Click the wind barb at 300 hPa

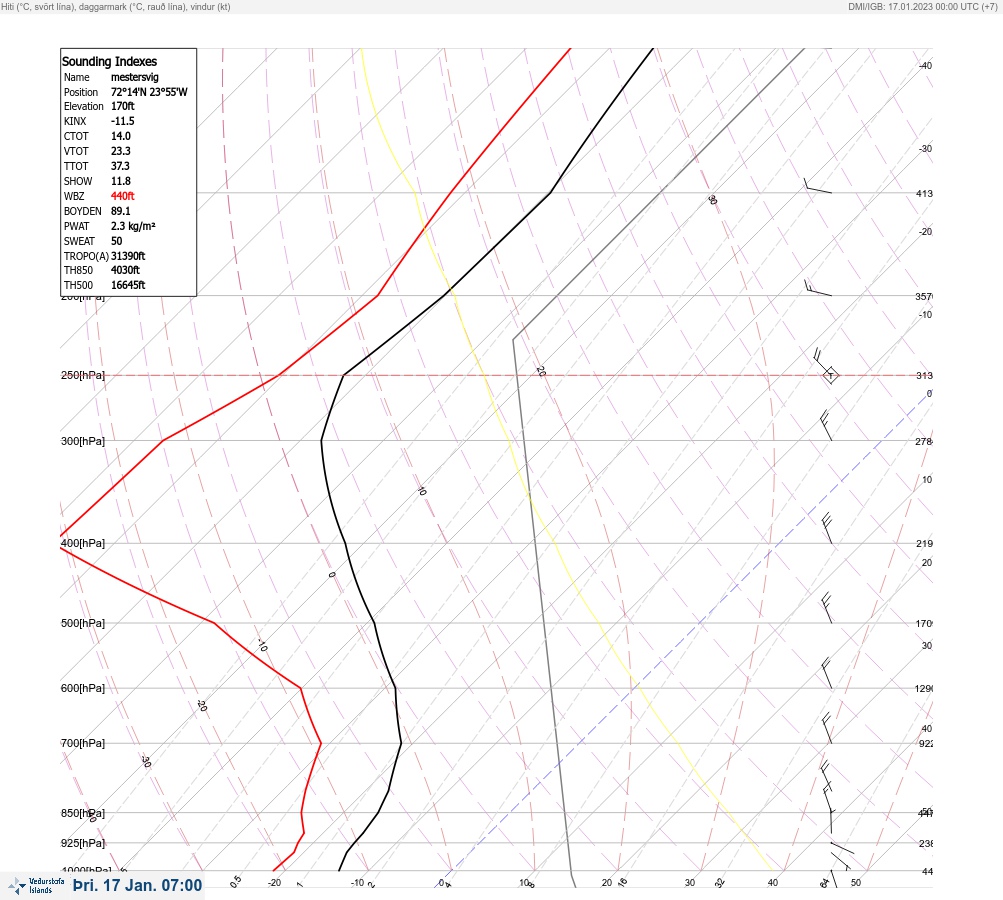pos(826,425)
